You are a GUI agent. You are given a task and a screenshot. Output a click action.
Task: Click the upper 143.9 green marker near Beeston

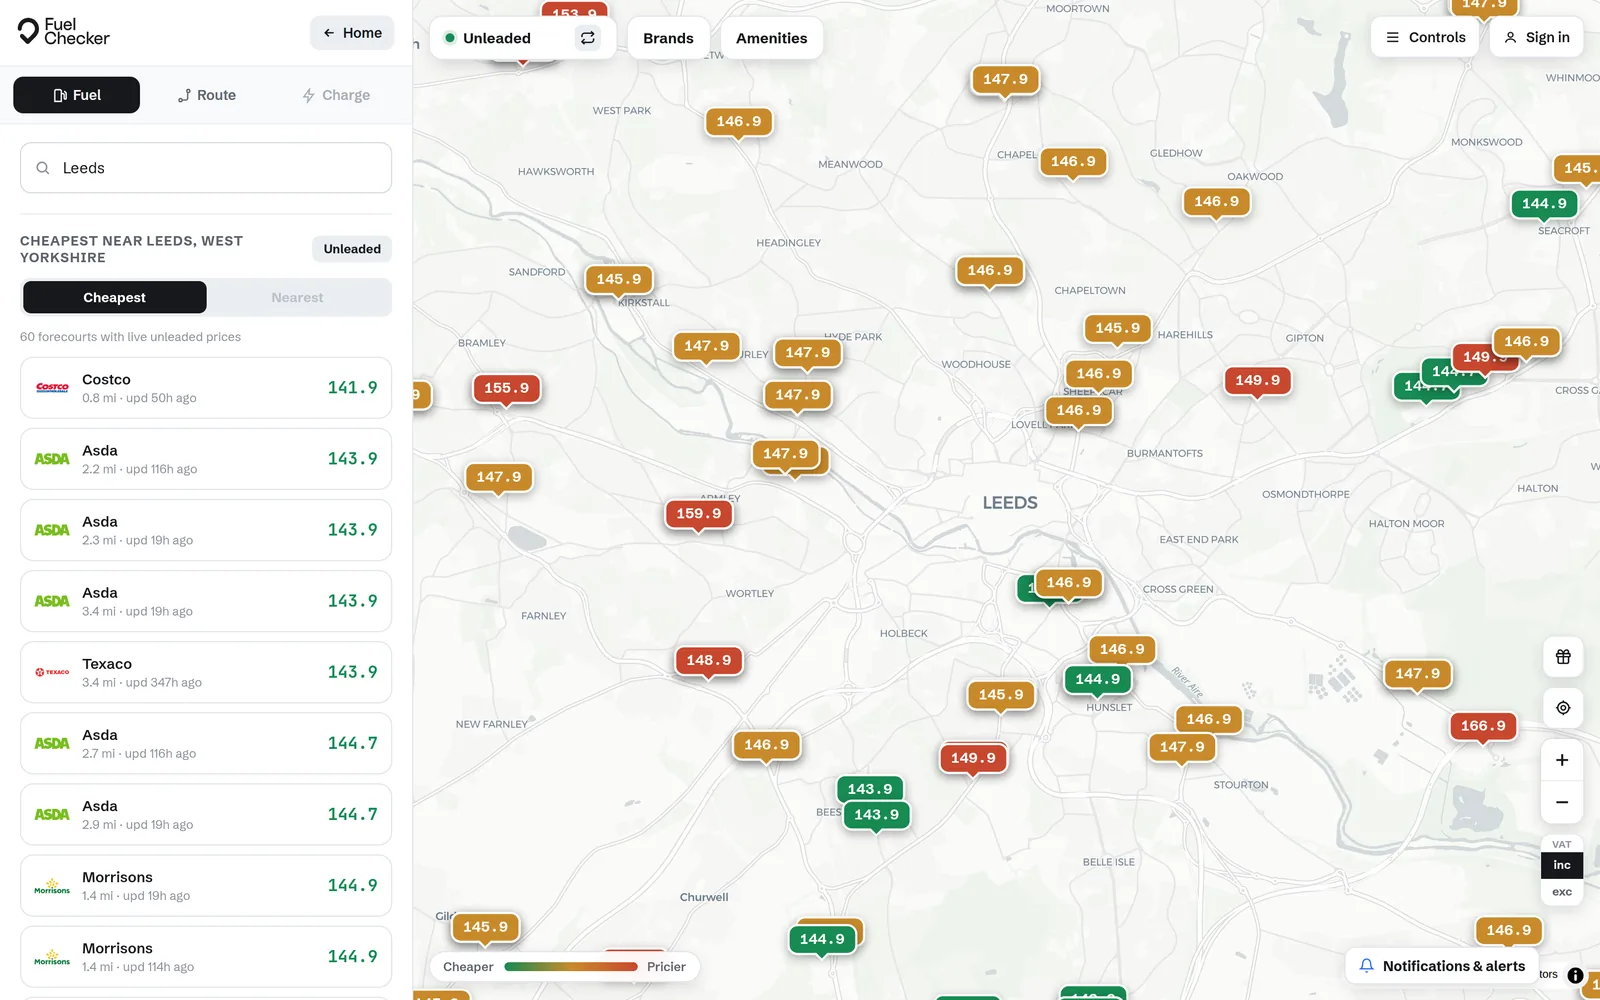tap(870, 789)
